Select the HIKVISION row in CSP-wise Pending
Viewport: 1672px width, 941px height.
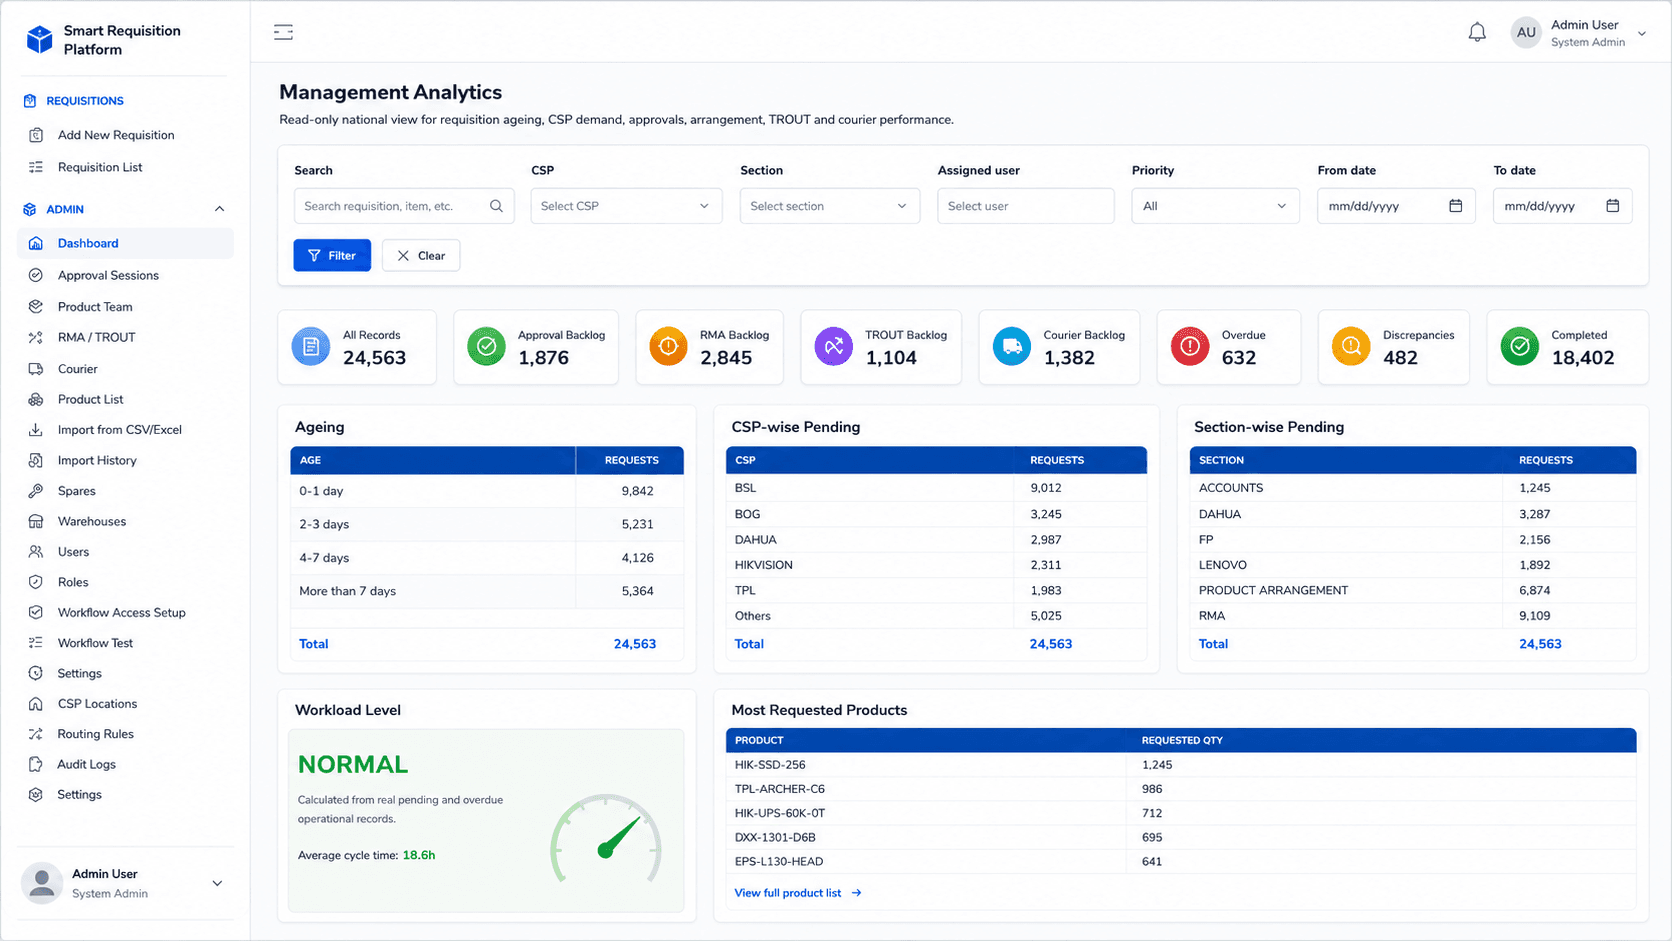pos(936,565)
